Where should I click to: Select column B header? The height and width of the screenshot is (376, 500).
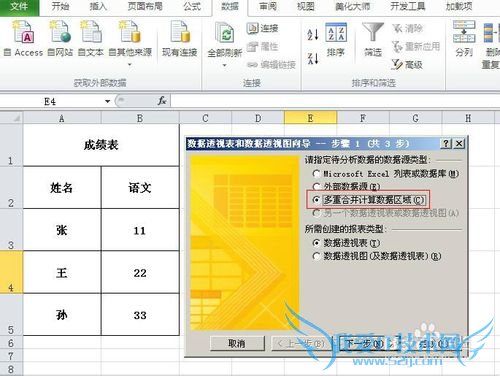click(140, 118)
